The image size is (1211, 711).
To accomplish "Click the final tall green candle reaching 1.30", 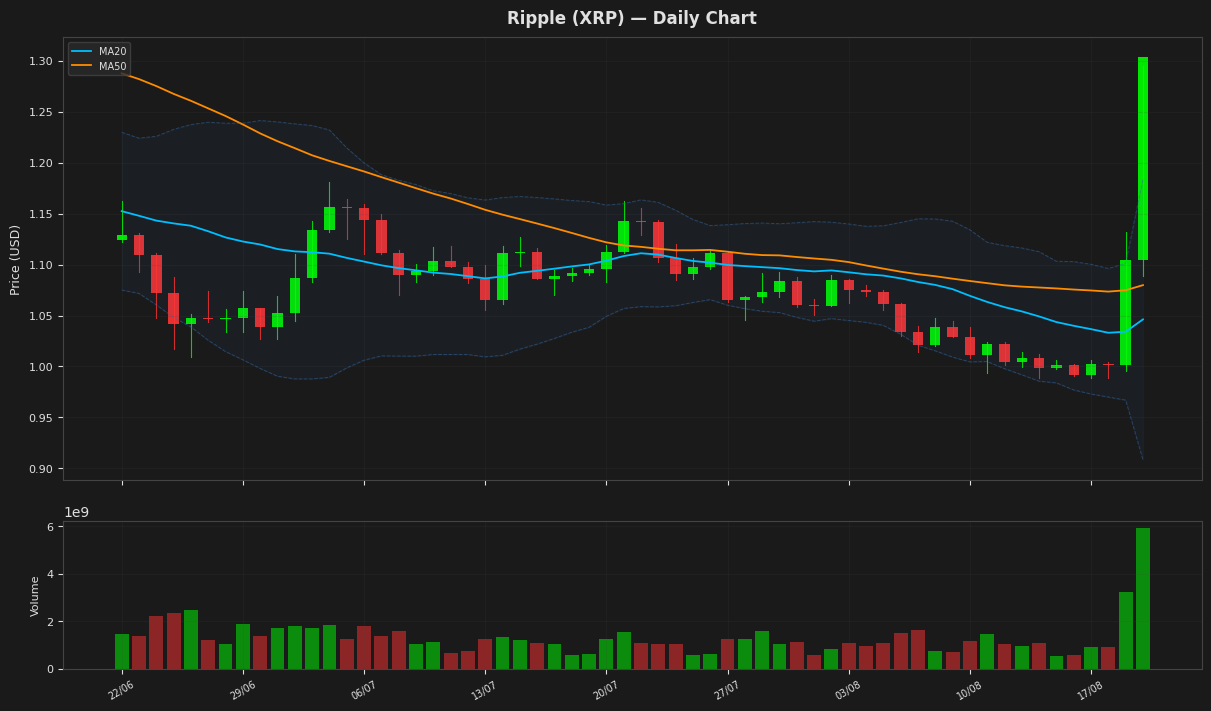I will [x=1143, y=158].
